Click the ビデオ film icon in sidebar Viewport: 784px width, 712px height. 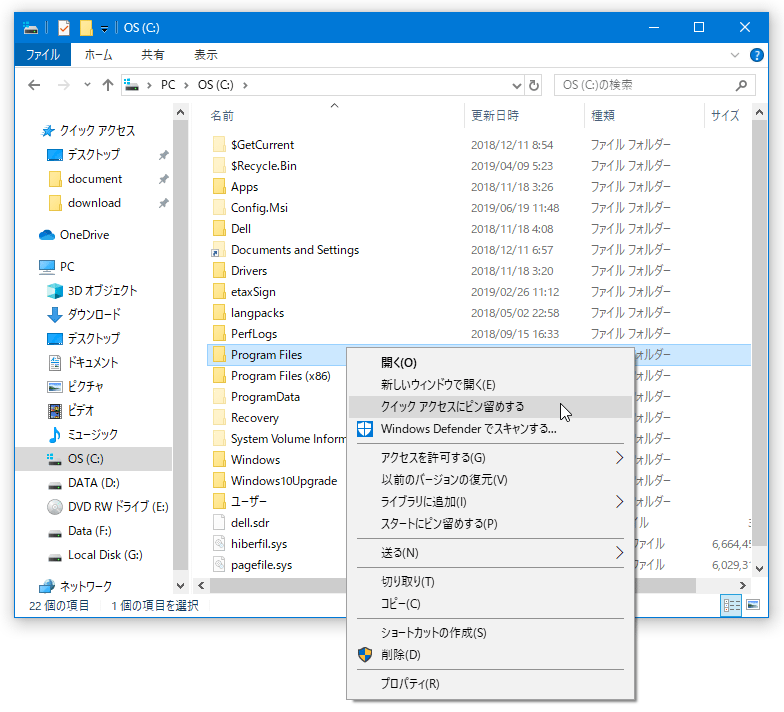54,411
